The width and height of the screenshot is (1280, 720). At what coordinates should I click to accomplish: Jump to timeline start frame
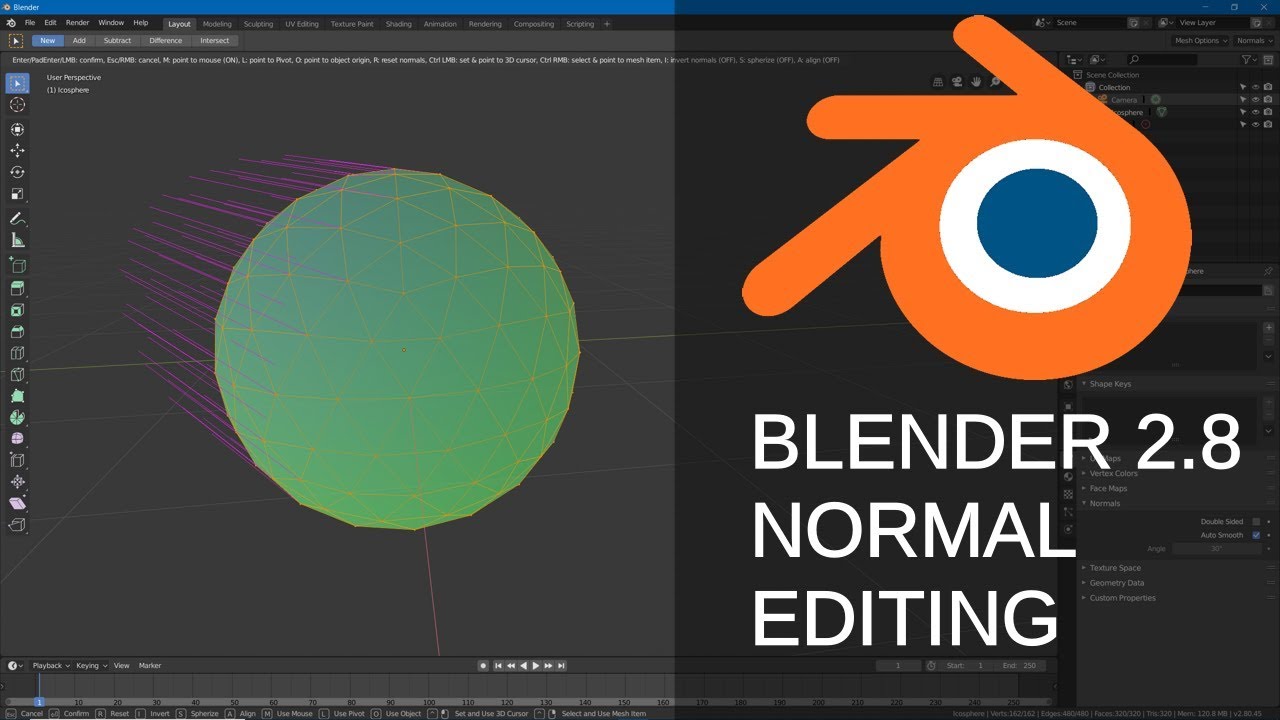(498, 665)
